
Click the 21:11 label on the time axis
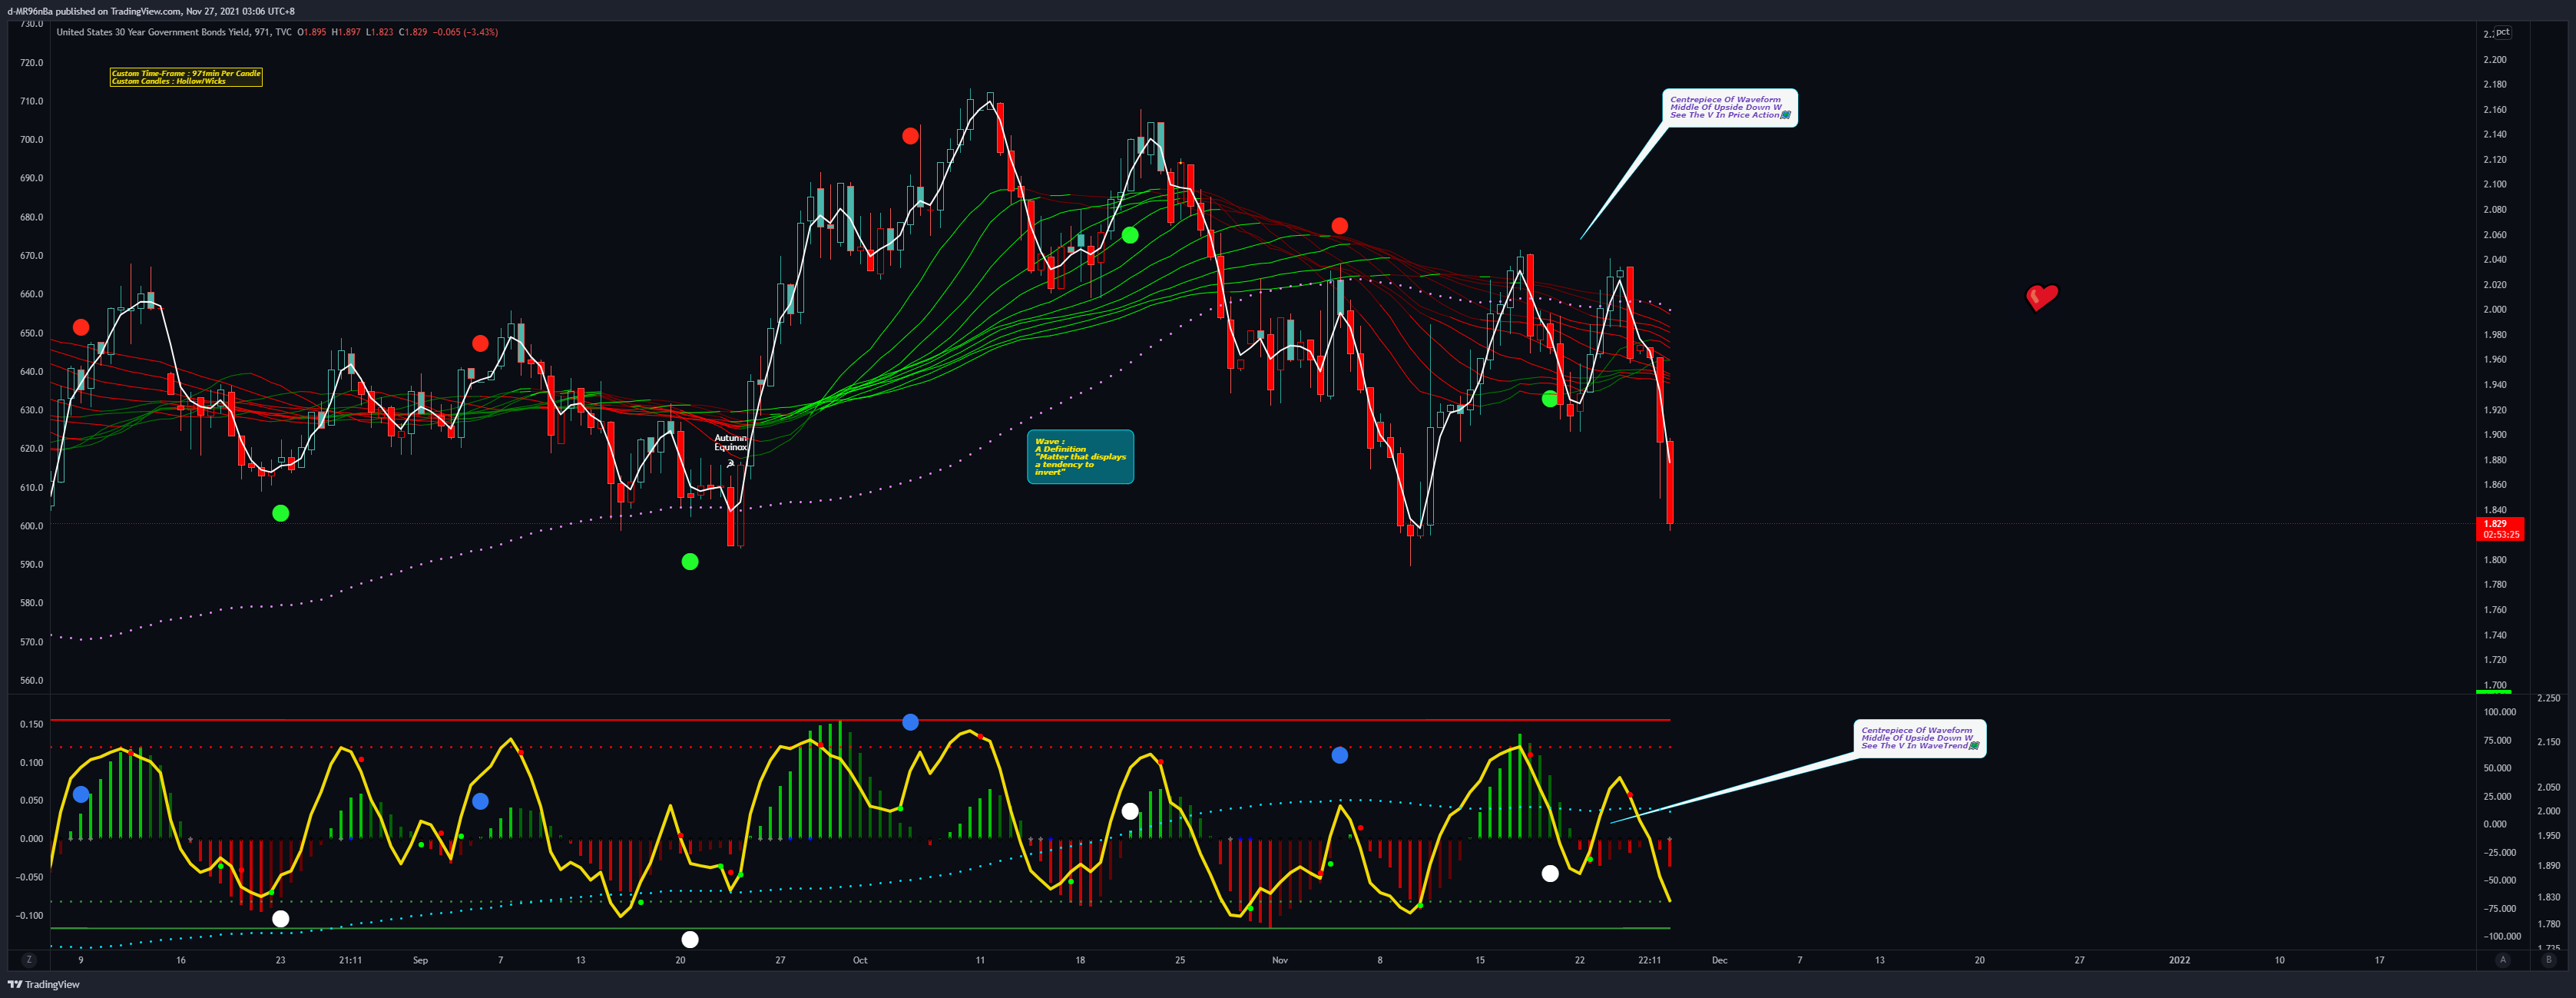tap(350, 960)
